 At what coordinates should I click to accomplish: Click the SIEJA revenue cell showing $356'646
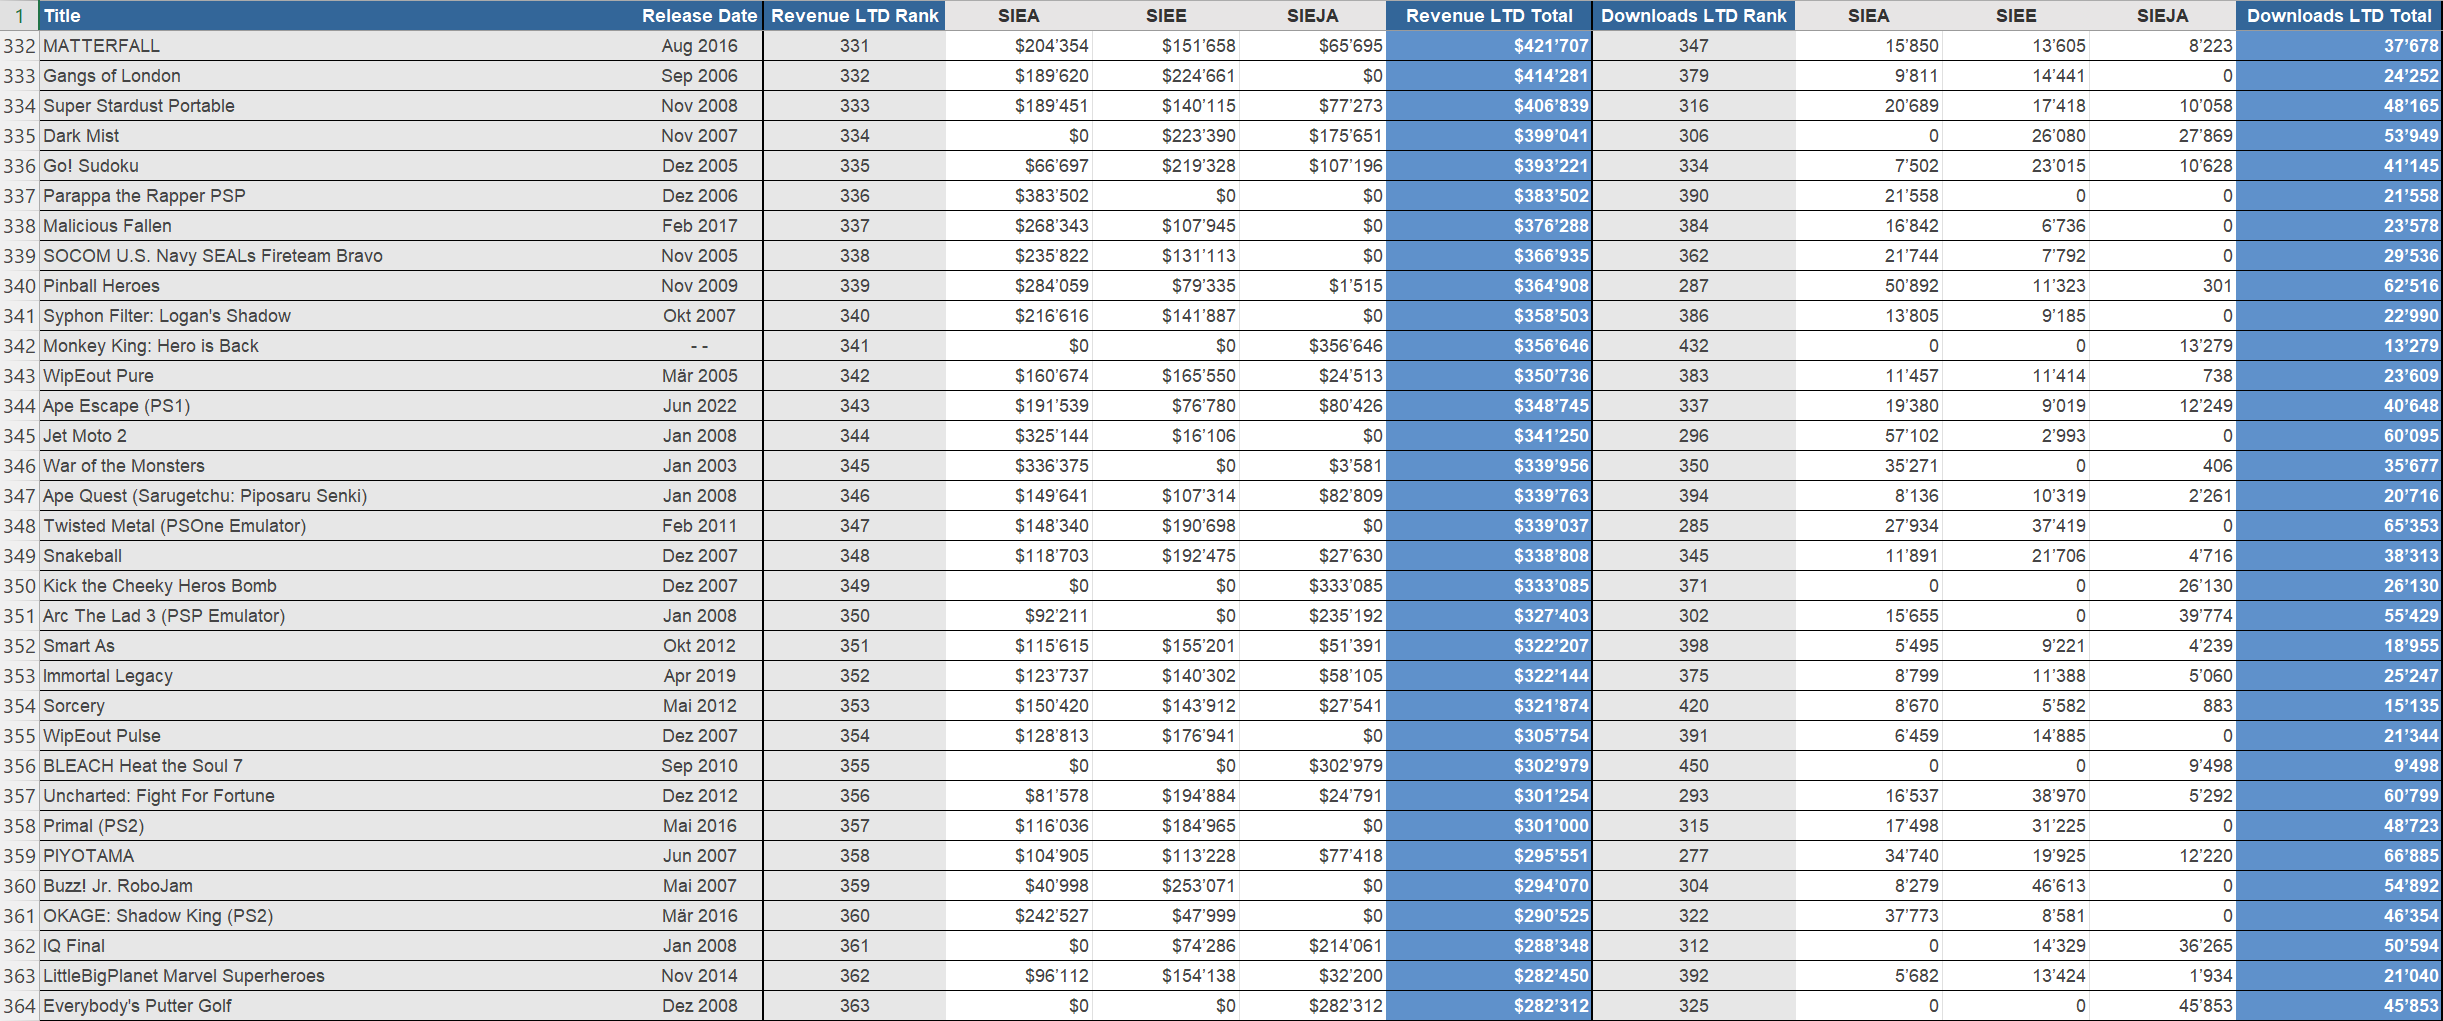[1345, 346]
